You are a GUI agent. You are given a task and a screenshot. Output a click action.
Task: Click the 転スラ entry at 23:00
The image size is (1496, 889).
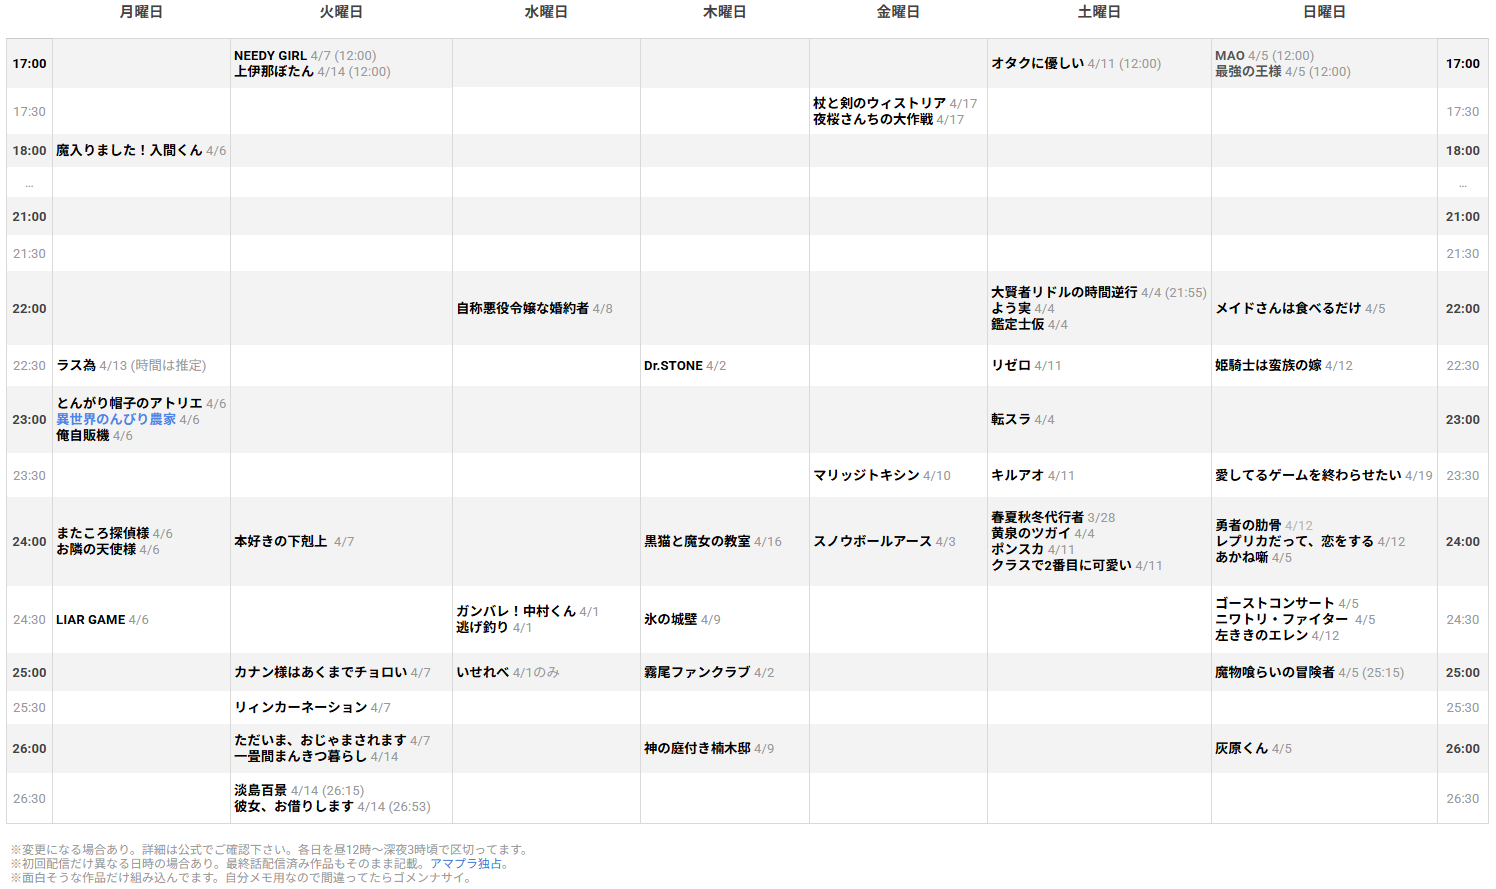click(x=1011, y=420)
